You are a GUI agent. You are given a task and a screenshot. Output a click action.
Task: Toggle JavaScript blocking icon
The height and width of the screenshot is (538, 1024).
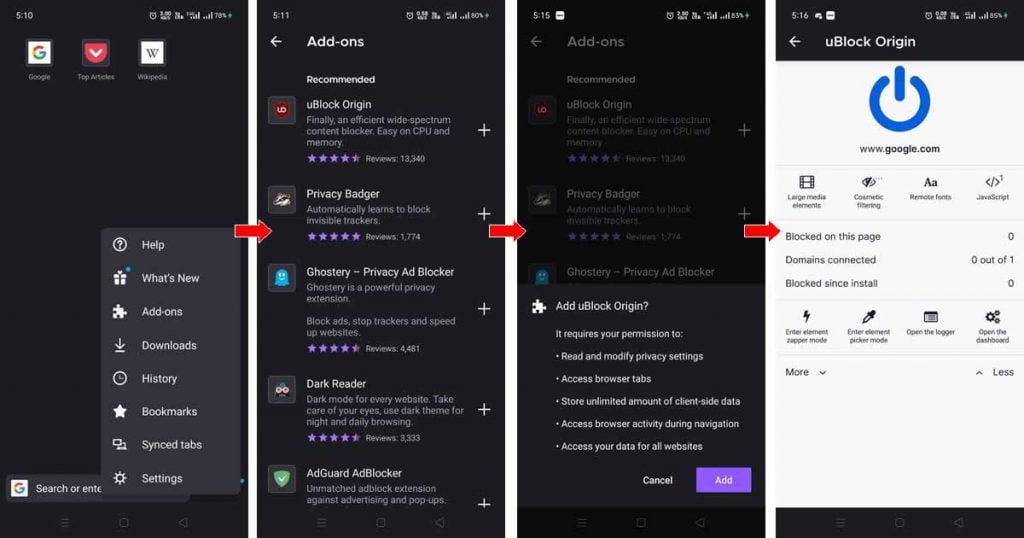pos(993,182)
